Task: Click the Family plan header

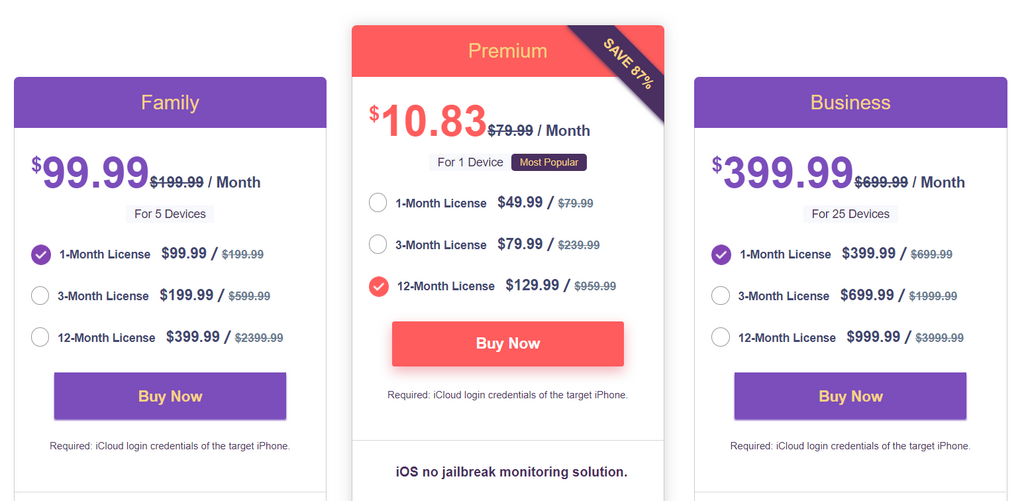Action: point(170,103)
